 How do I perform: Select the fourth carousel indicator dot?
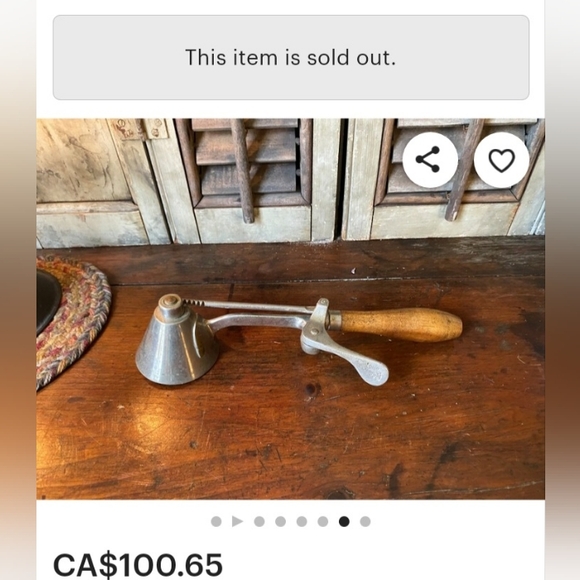coord(280,522)
